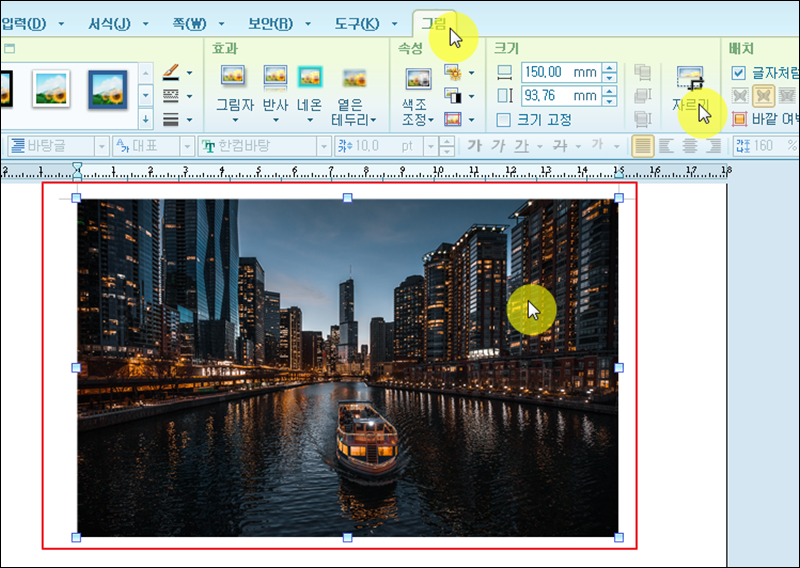Open the 그림 ribbon tab

coord(434,23)
